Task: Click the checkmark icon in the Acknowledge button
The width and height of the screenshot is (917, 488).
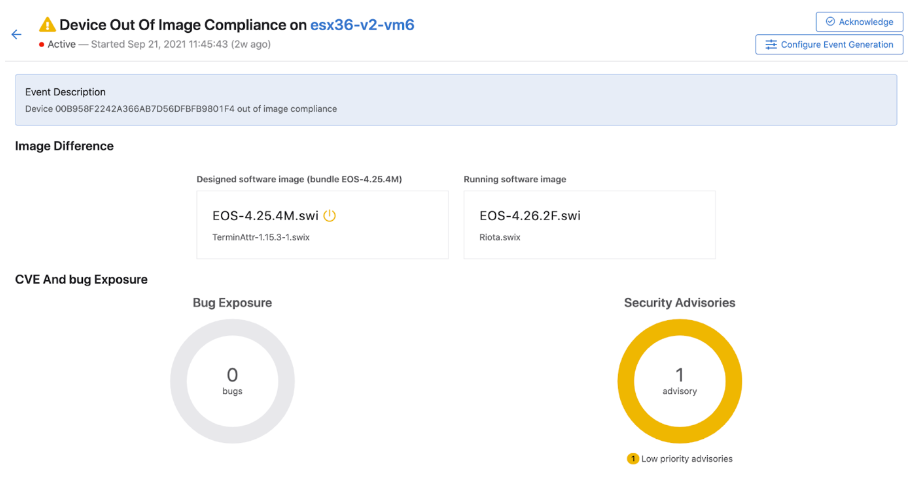Action: (x=830, y=22)
